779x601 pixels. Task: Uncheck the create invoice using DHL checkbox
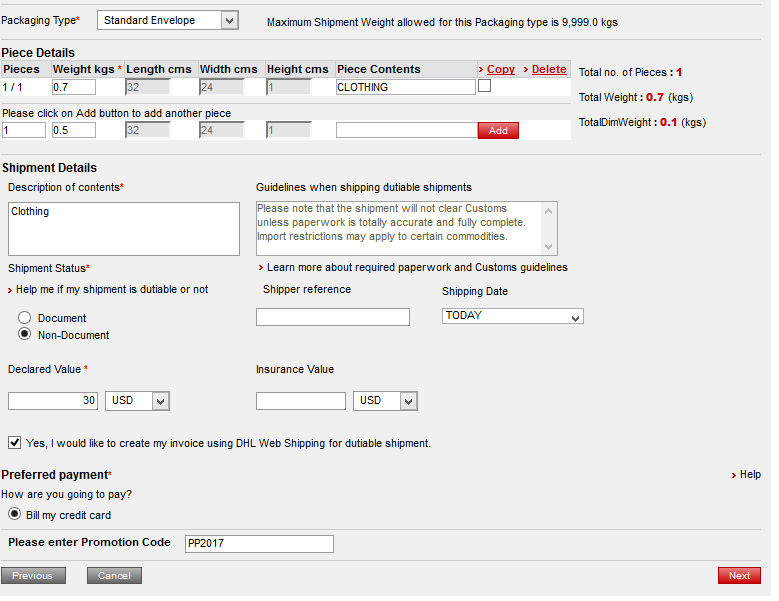pos(15,442)
